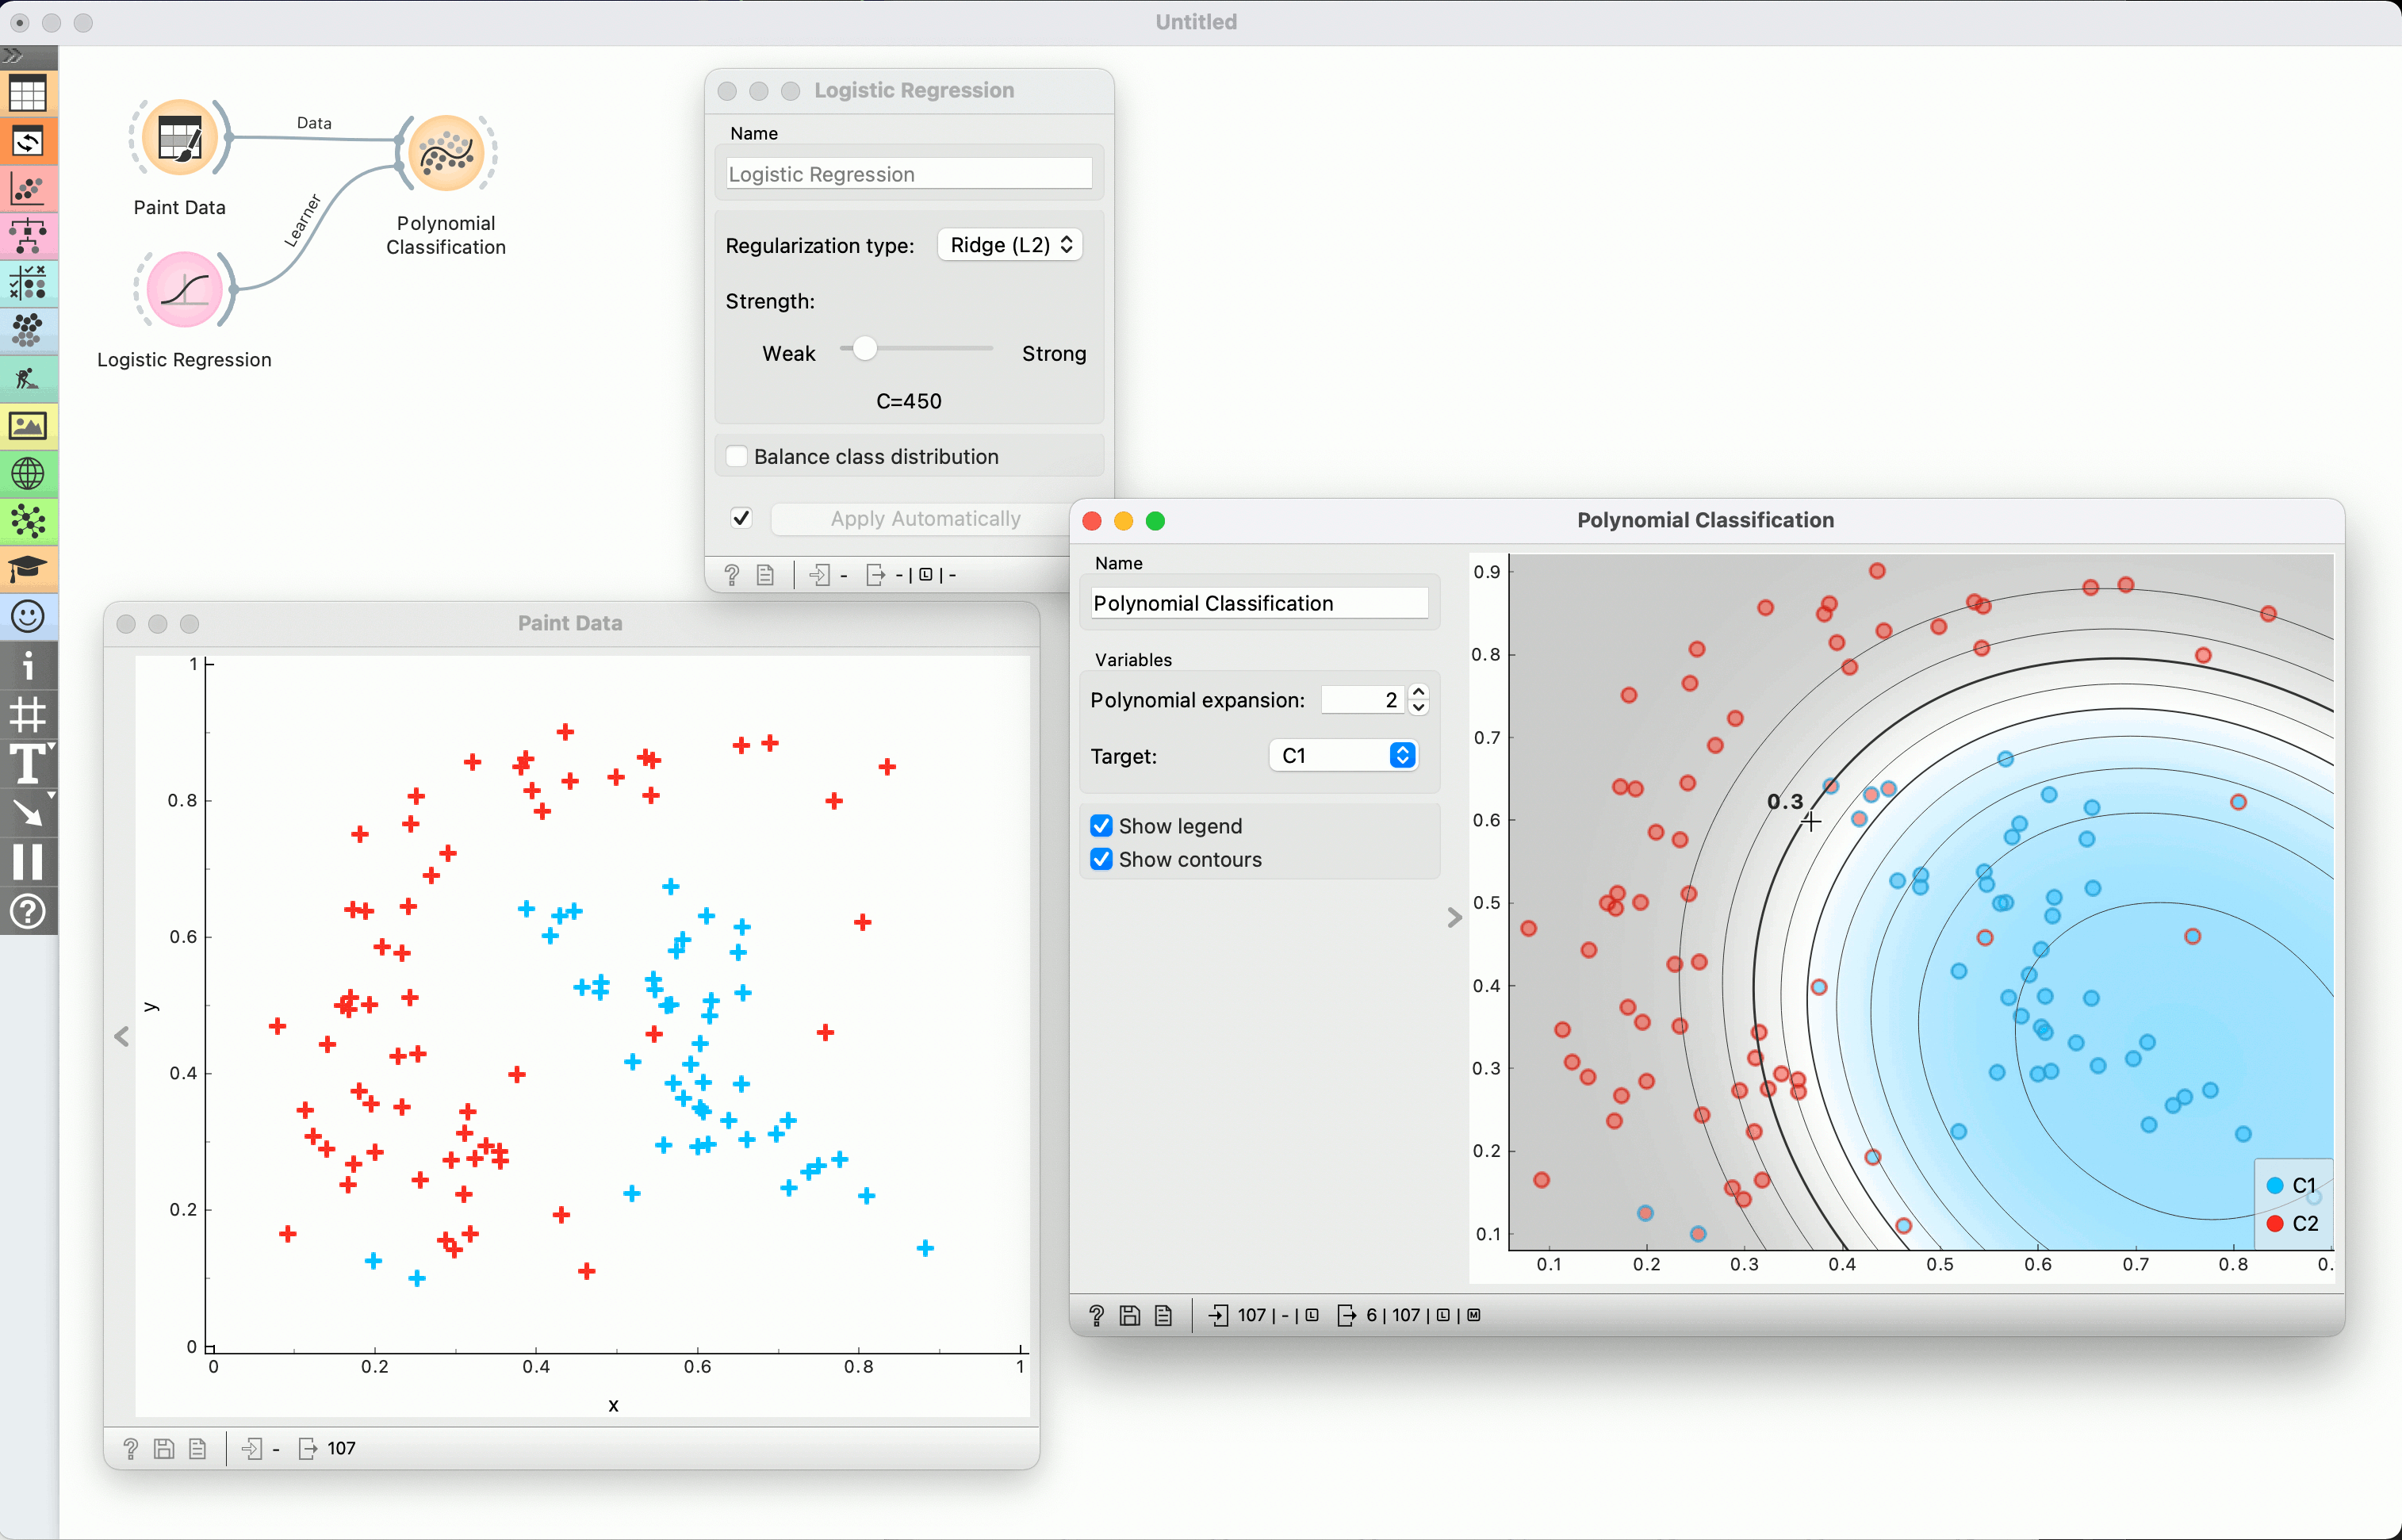Click the 'C=450' strength value text

pos(909,401)
